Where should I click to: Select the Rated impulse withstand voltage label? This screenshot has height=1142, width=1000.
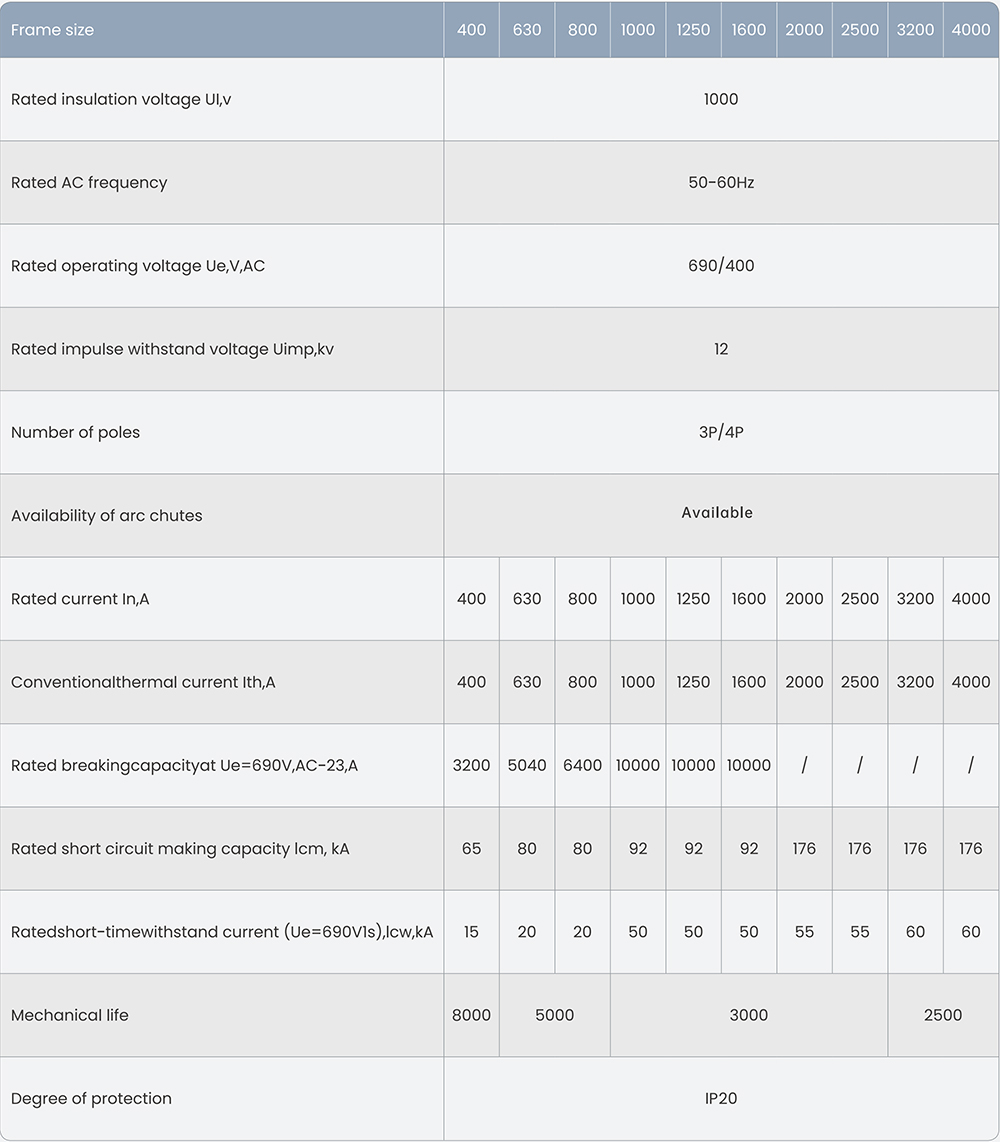pos(172,349)
